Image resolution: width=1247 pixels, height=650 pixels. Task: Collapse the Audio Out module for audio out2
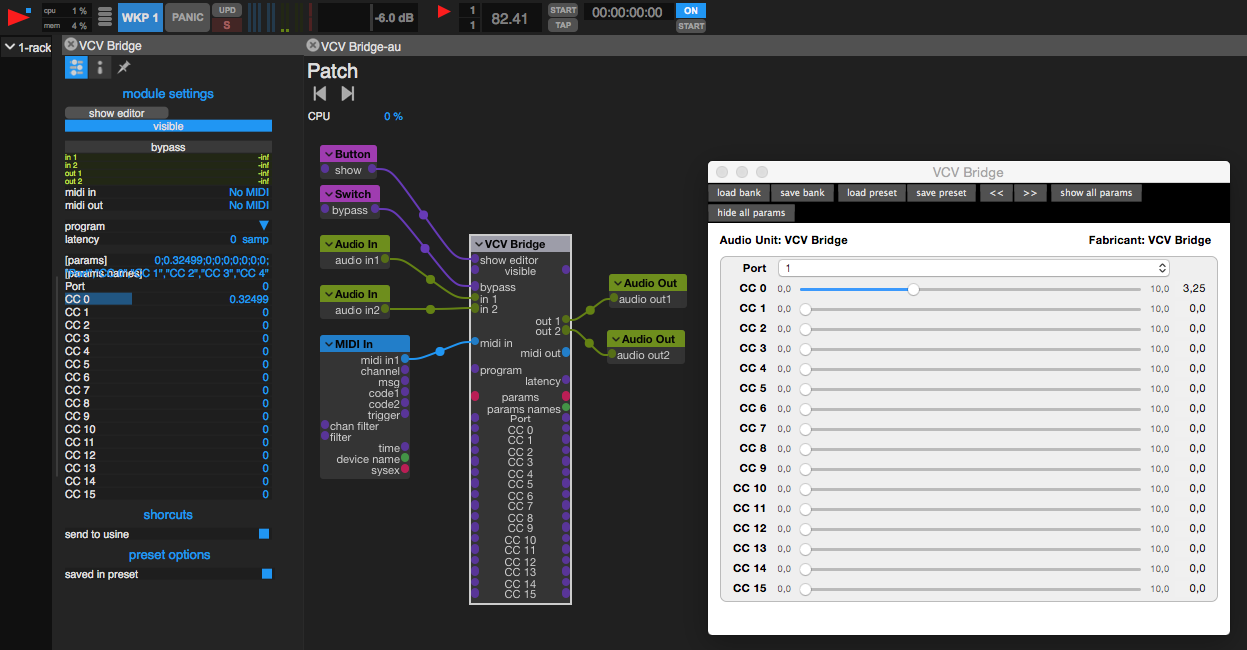pyautogui.click(x=616, y=339)
